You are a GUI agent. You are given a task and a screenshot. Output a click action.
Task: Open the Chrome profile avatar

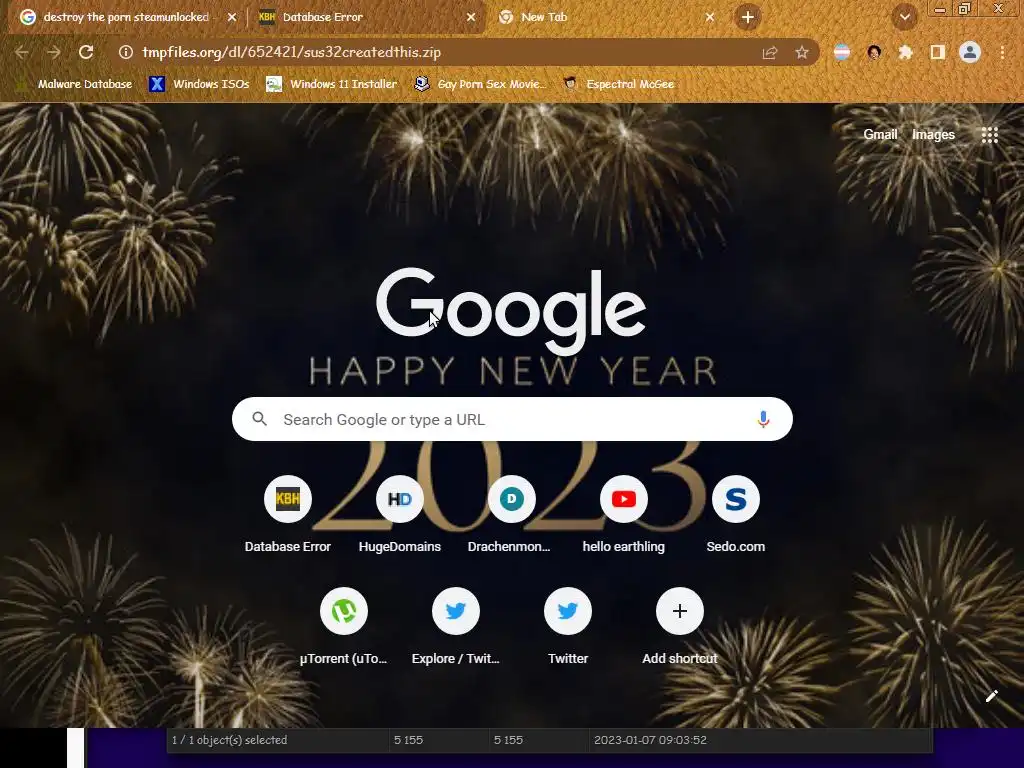[970, 52]
